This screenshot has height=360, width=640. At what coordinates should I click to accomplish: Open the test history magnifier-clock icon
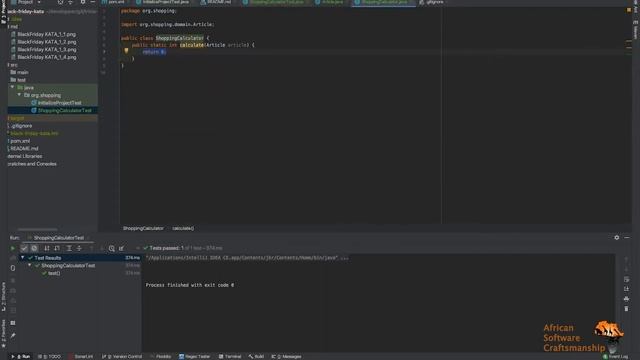(111, 248)
